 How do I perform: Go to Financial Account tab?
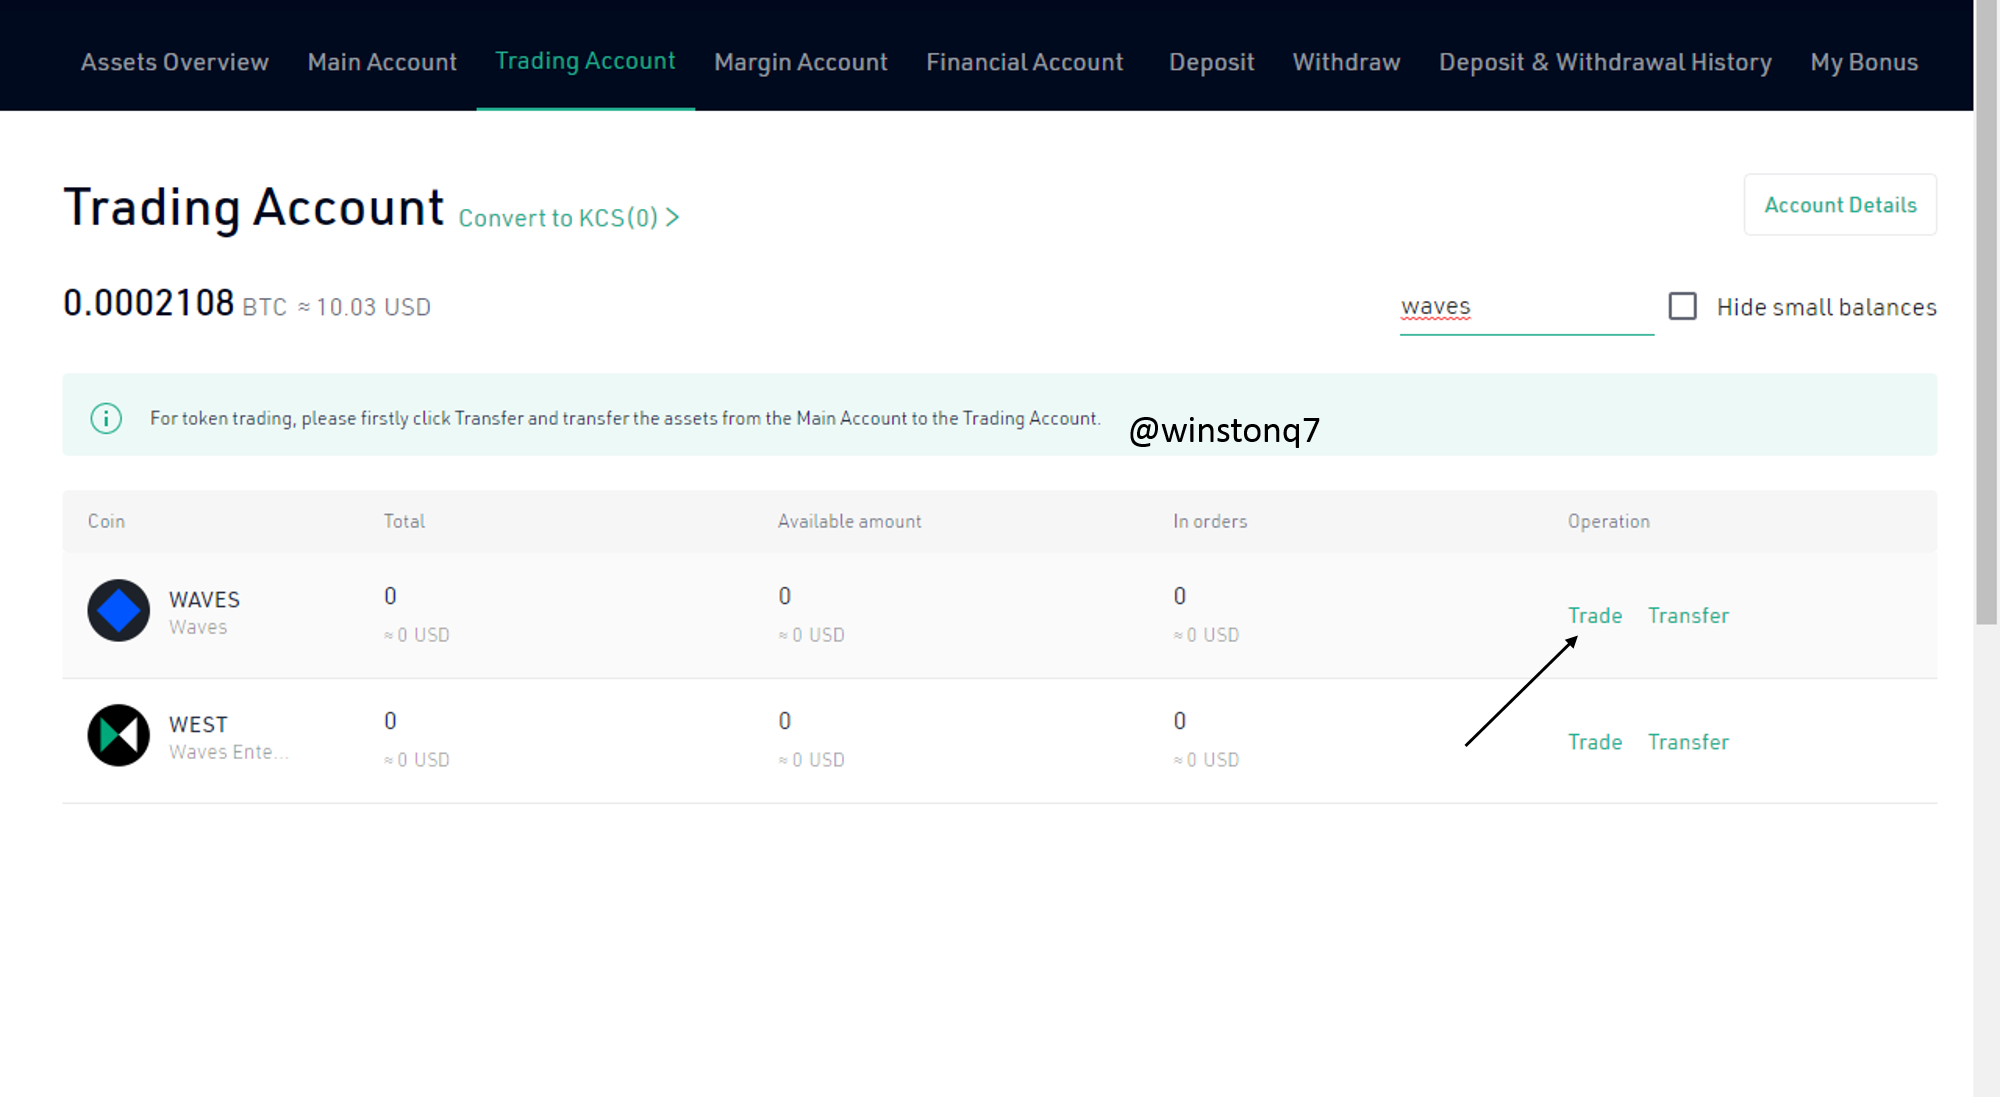point(1024,62)
